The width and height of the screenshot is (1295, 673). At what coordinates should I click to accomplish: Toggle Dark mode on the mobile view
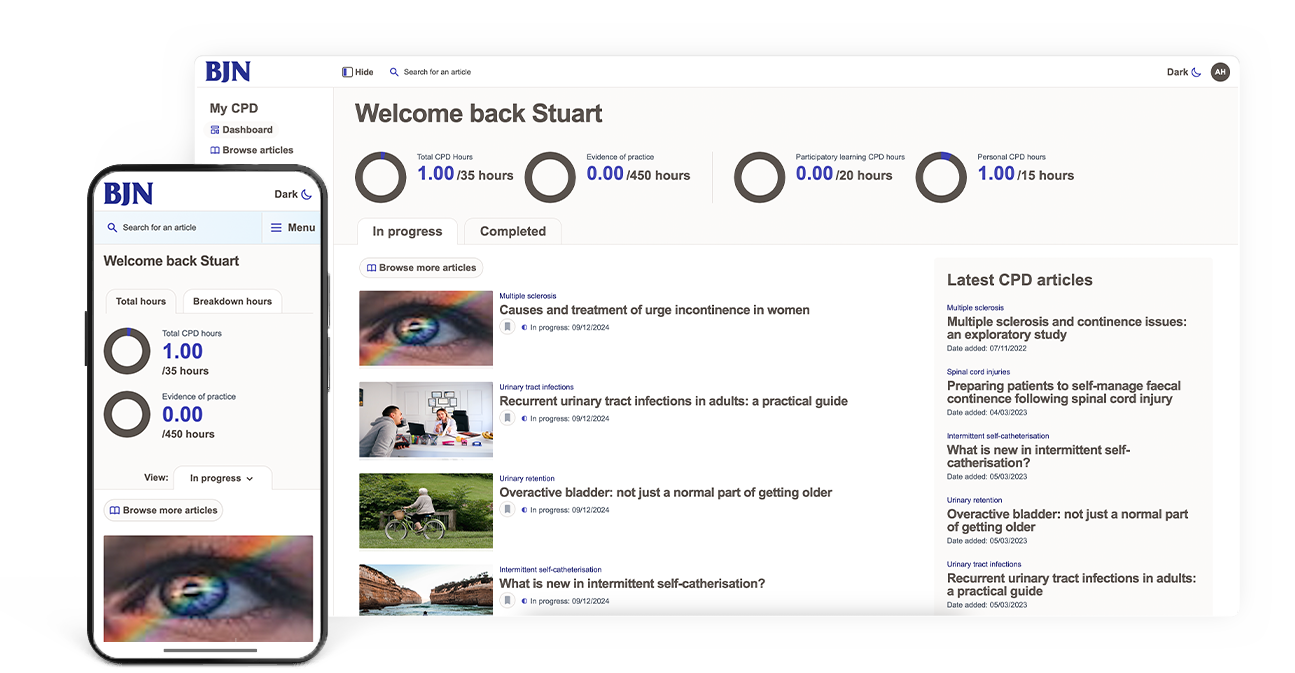[292, 194]
